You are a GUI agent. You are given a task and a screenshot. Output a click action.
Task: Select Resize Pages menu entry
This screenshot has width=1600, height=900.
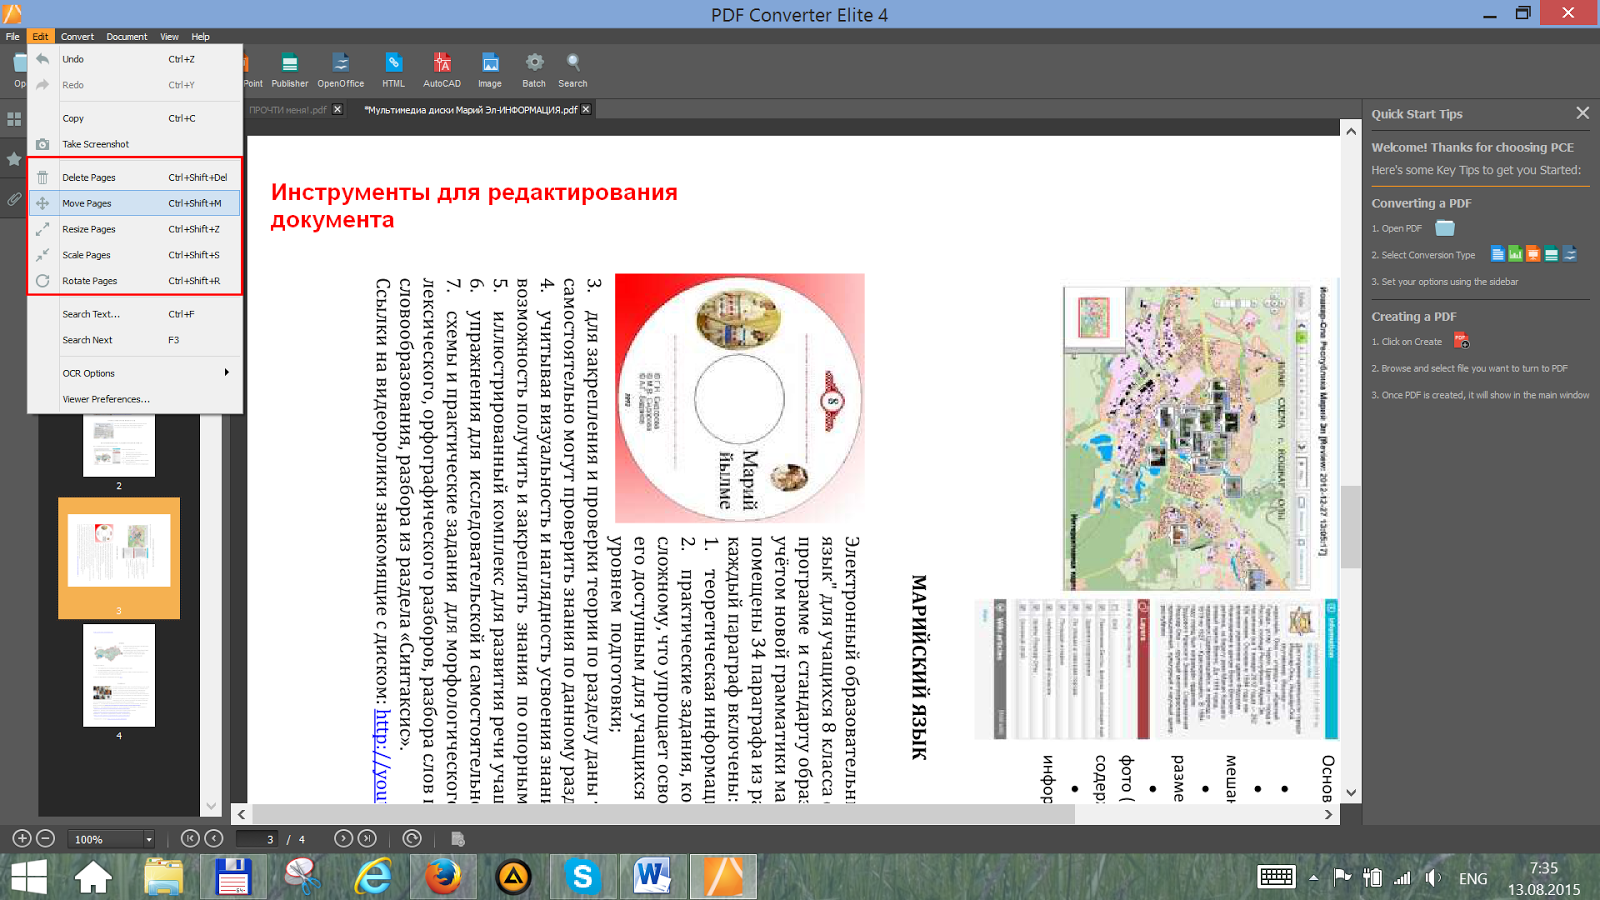[x=135, y=229]
